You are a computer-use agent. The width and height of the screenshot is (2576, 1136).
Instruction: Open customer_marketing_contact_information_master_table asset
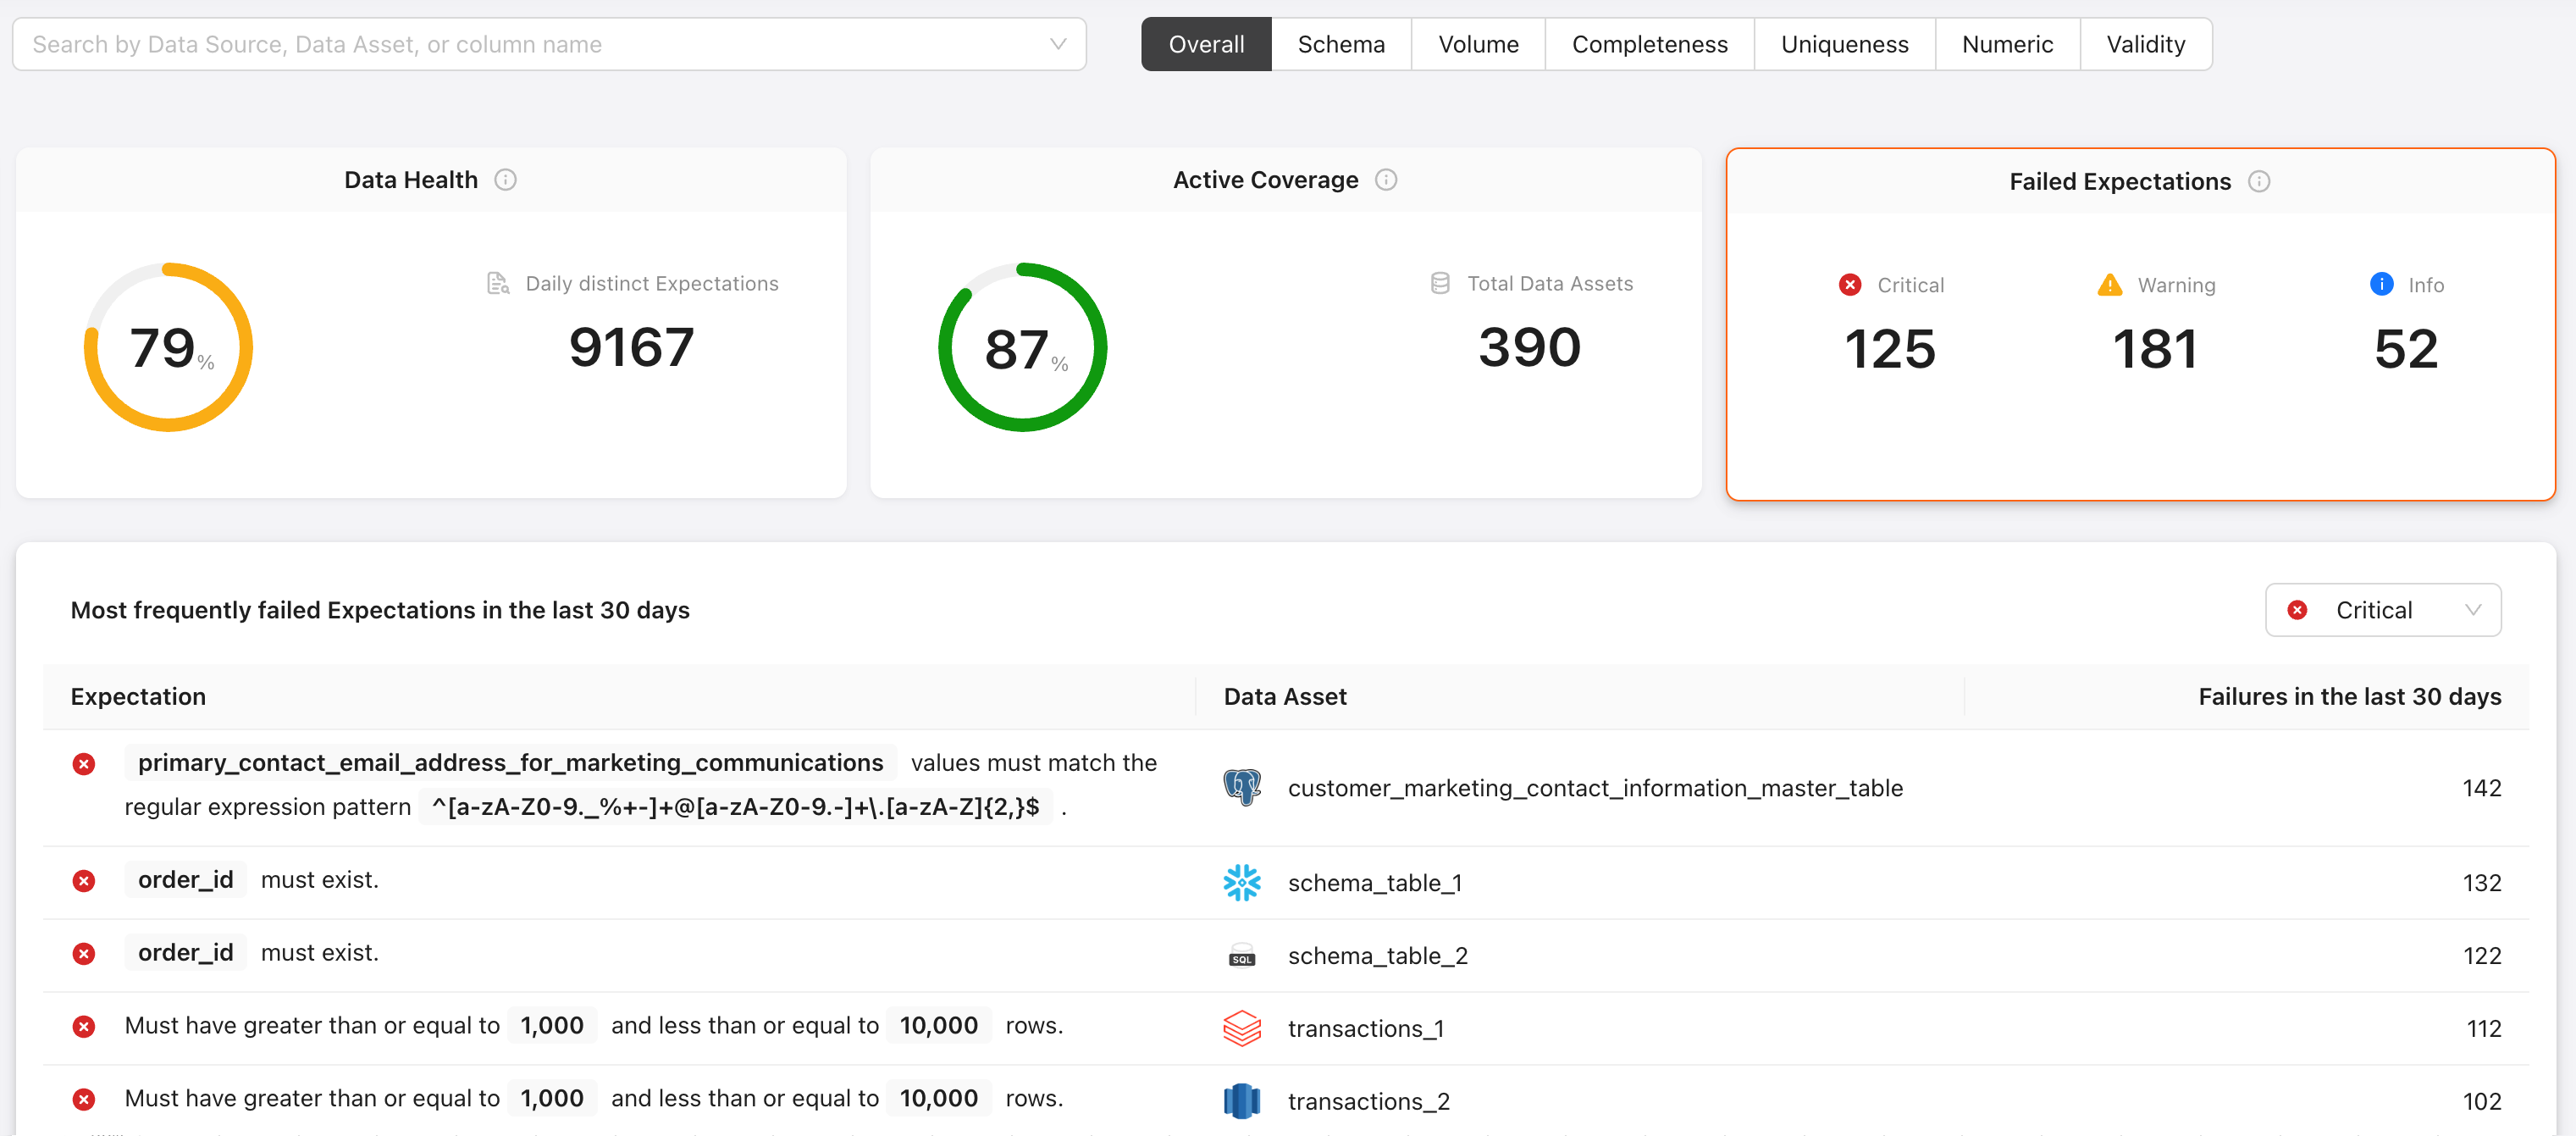1594,788
